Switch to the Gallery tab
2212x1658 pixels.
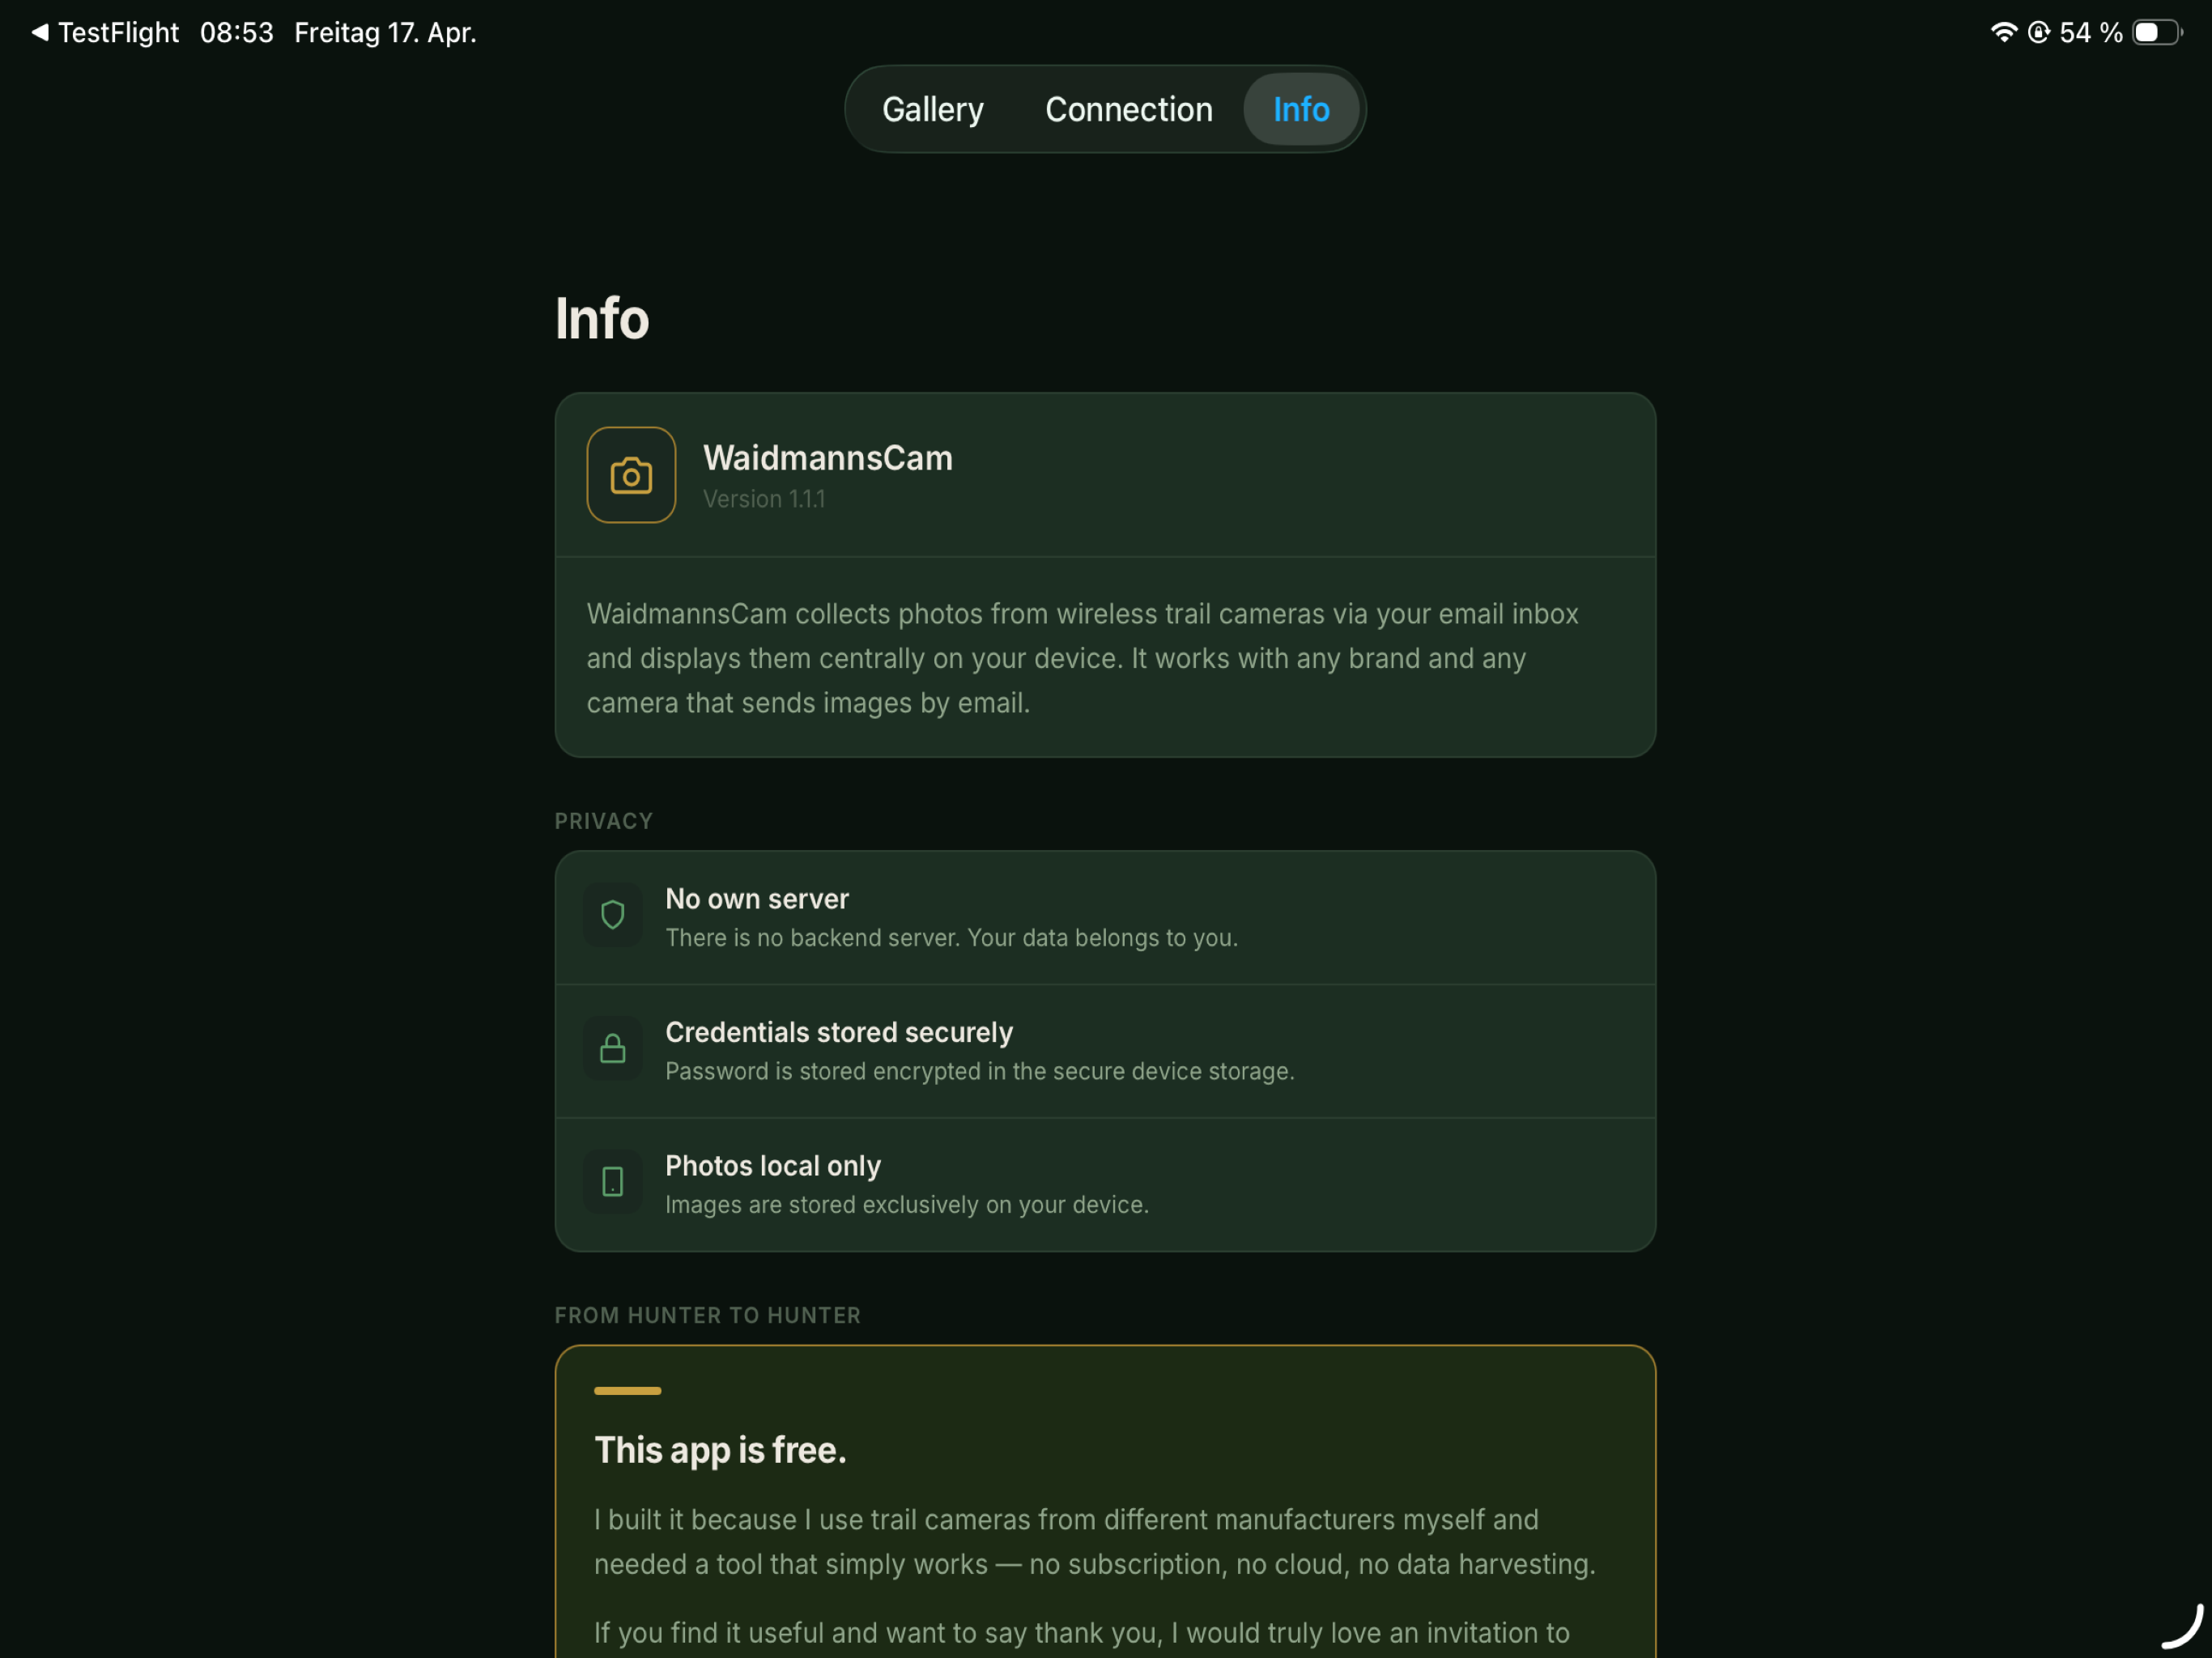point(932,109)
